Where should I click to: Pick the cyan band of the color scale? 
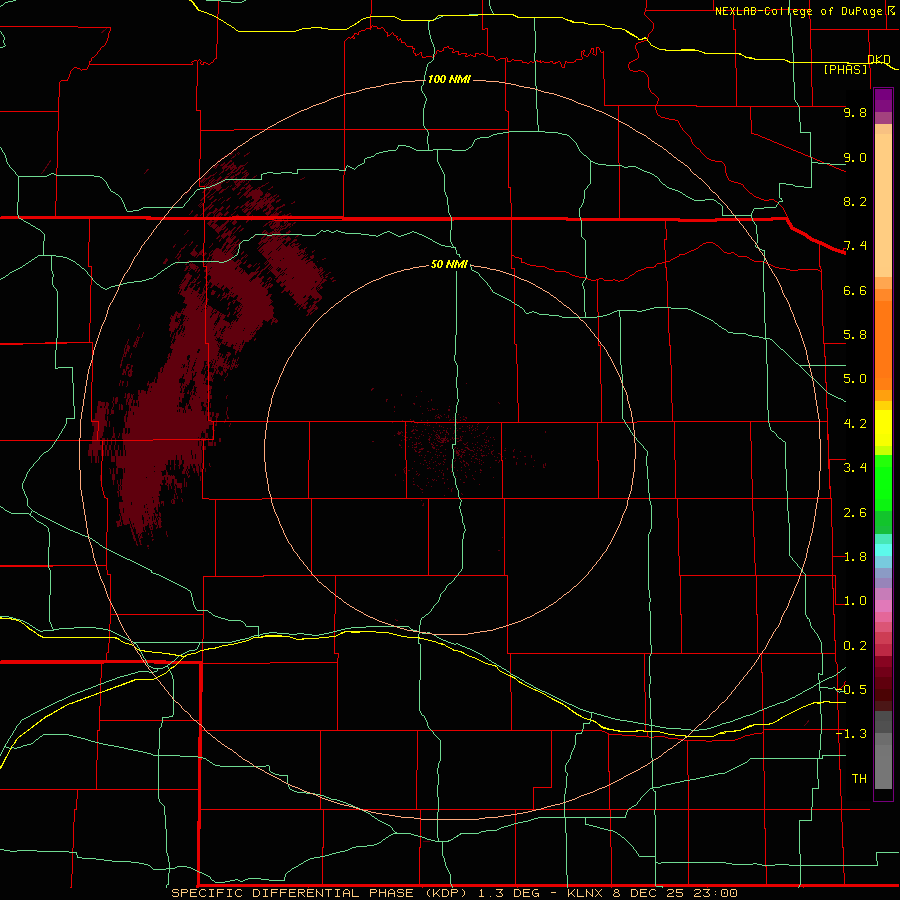[883, 550]
